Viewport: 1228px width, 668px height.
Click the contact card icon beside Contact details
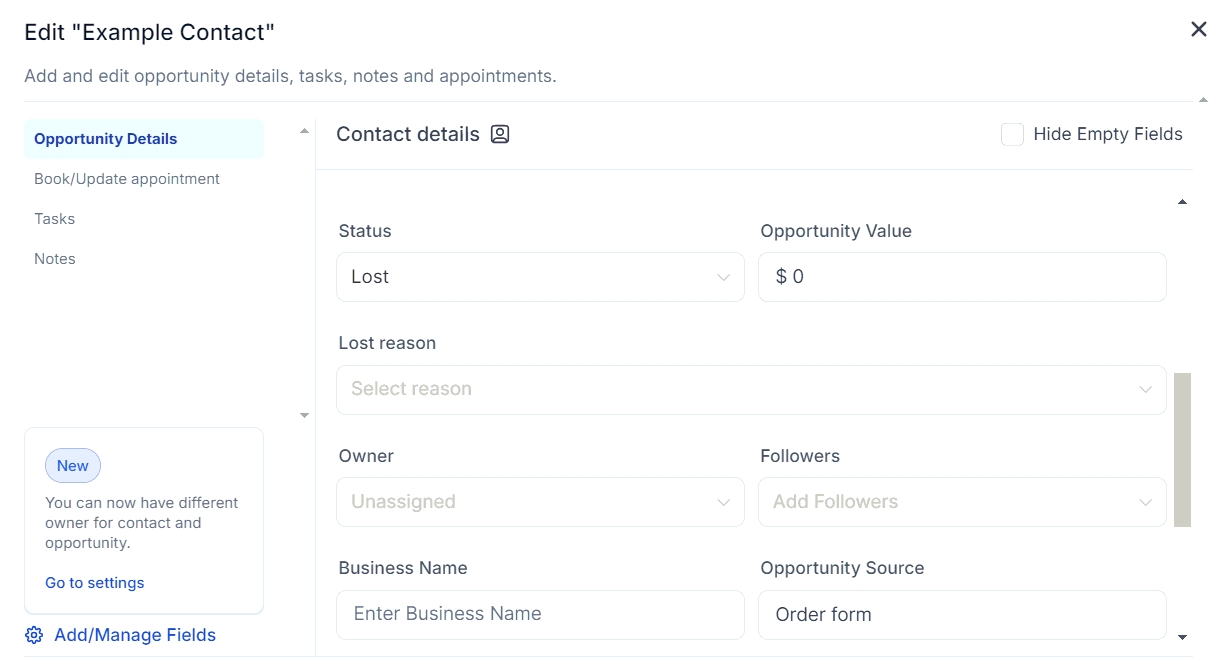click(500, 134)
